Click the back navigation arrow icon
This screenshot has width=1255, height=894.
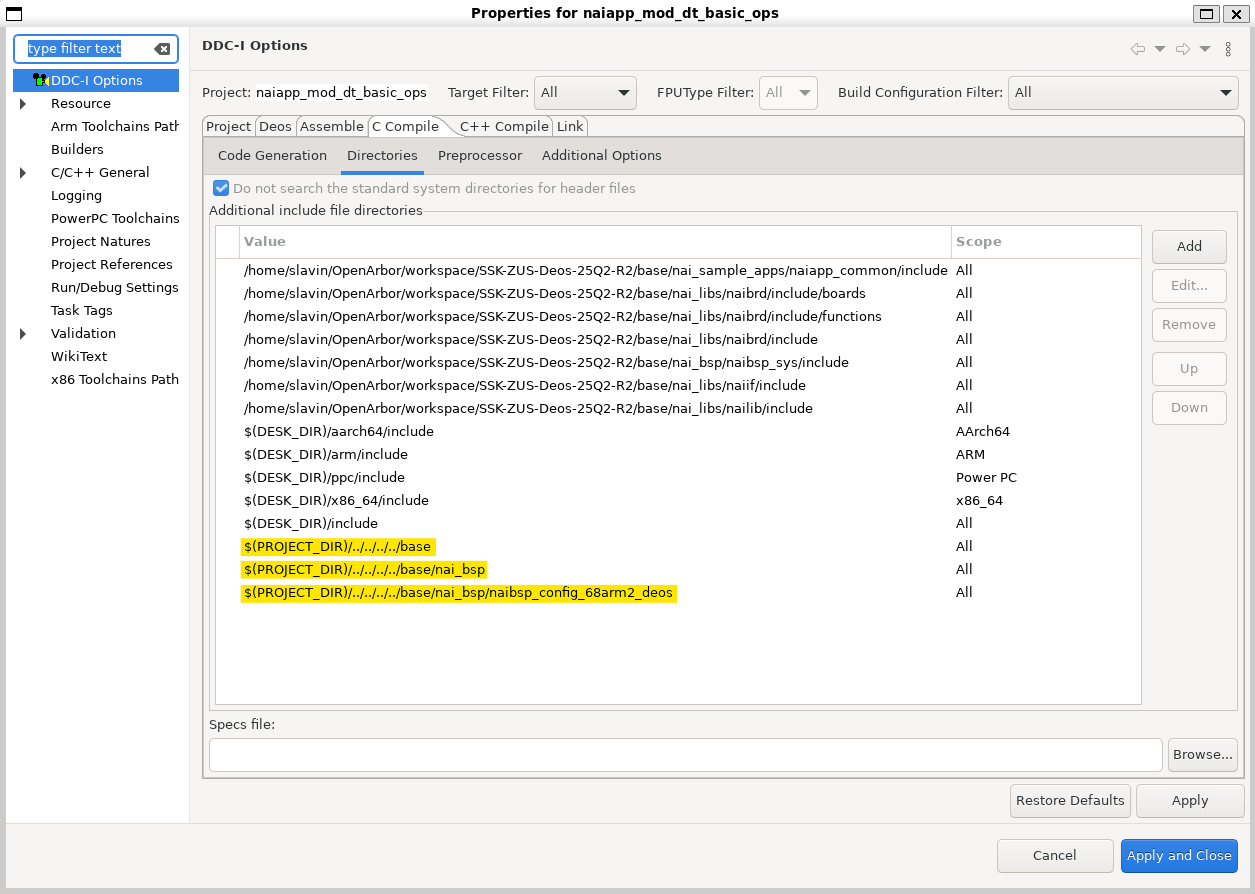[1137, 49]
